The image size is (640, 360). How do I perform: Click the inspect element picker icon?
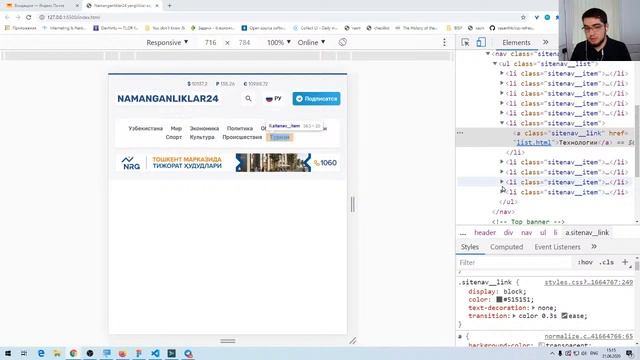click(465, 42)
